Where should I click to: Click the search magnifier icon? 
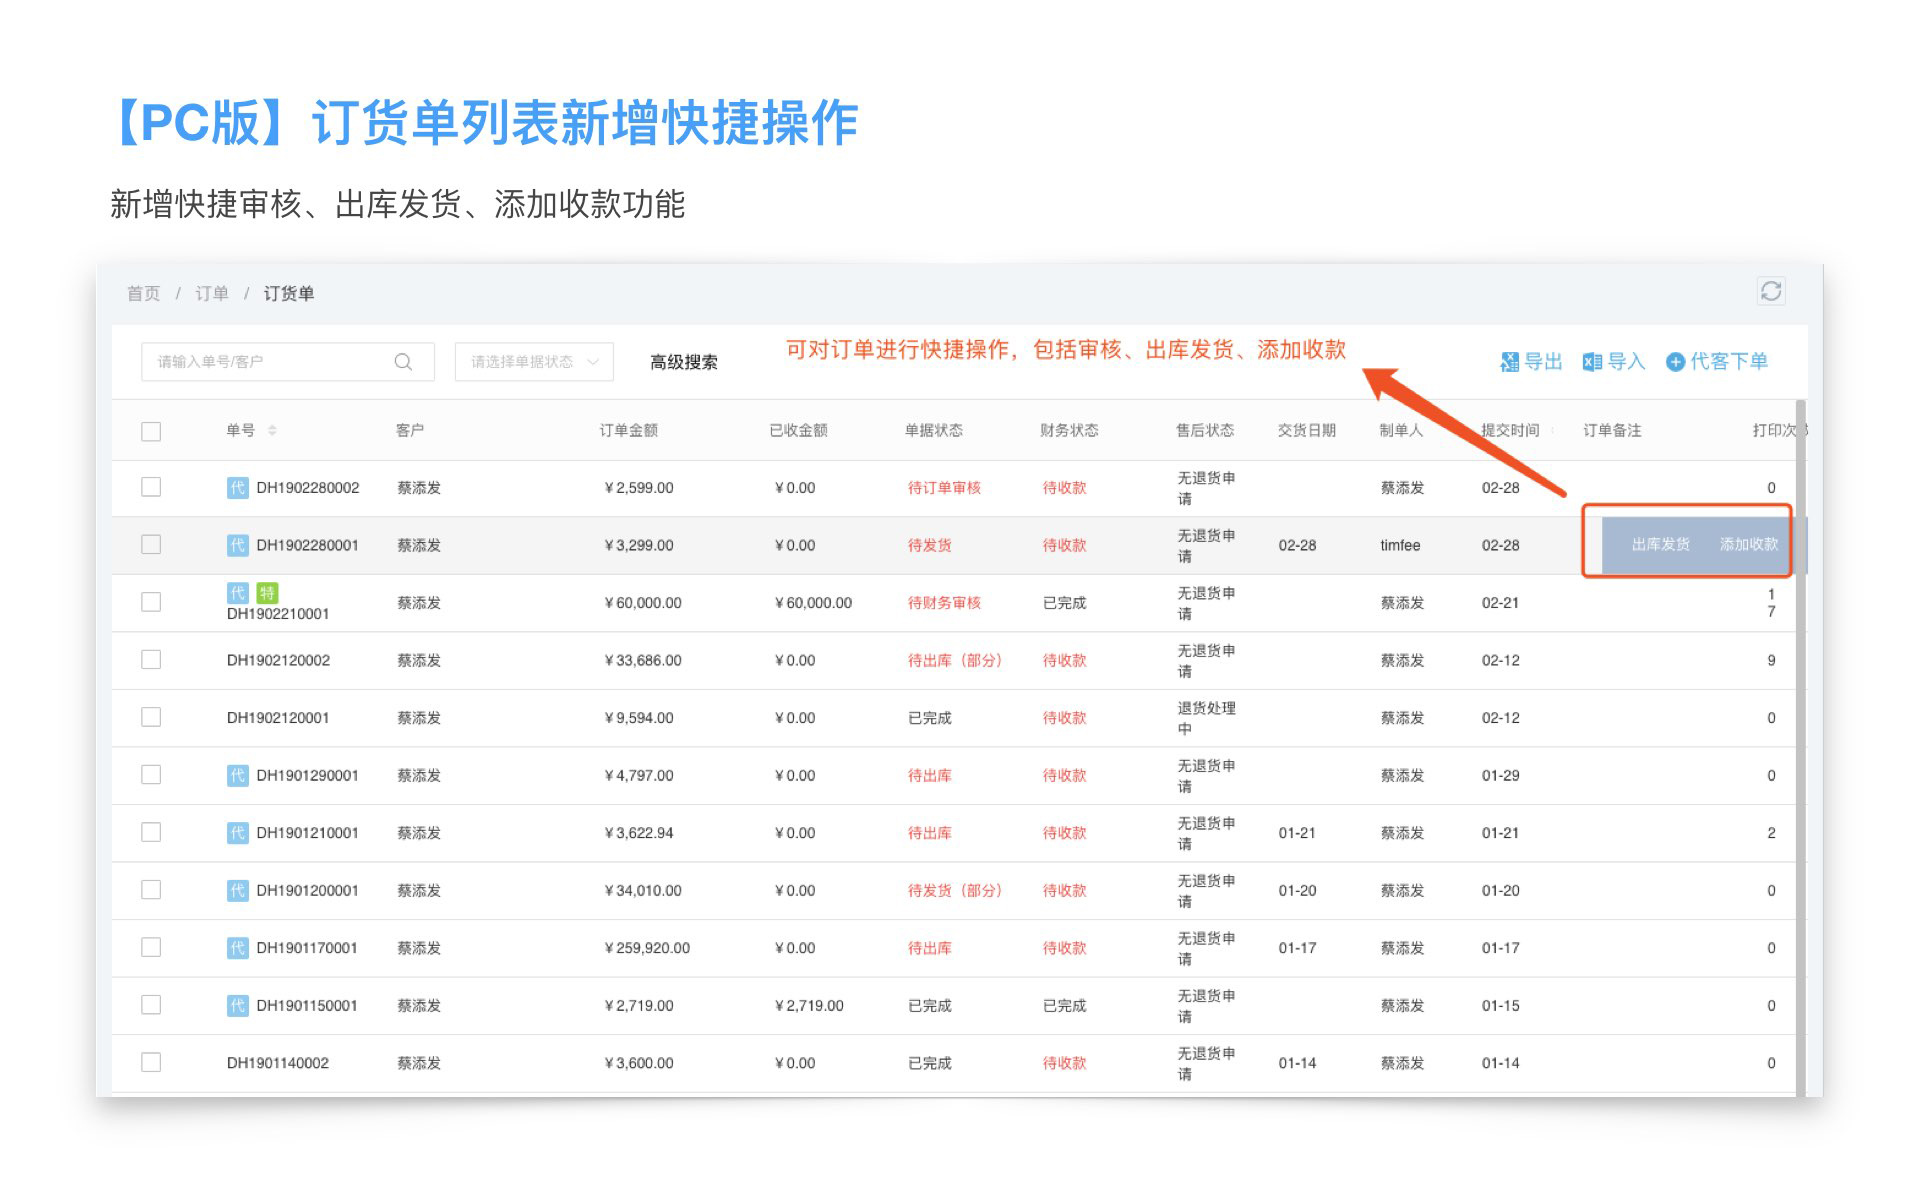pos(403,362)
